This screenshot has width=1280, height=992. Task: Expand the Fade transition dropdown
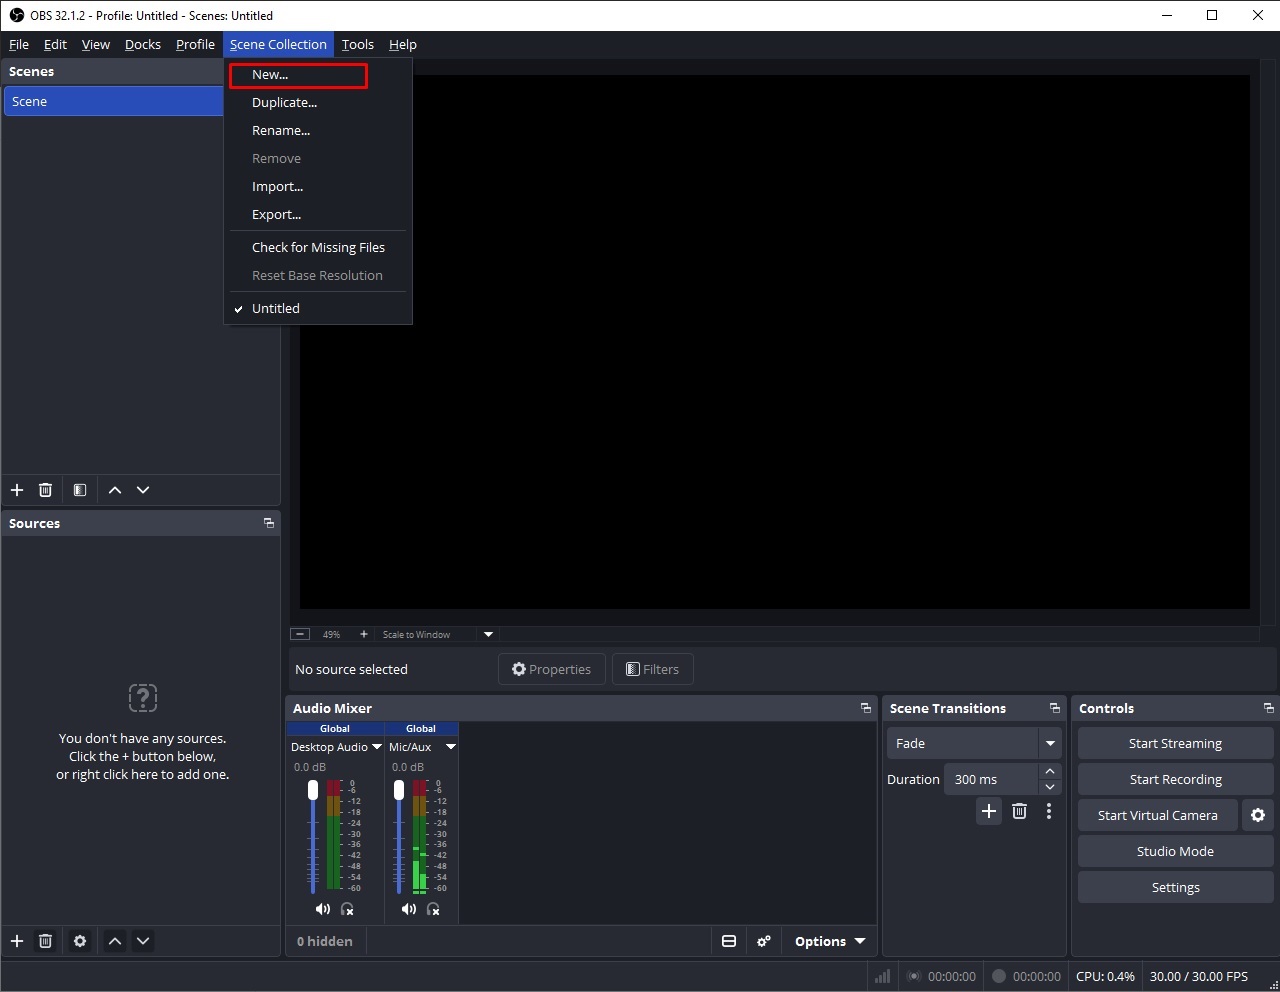pos(1050,743)
